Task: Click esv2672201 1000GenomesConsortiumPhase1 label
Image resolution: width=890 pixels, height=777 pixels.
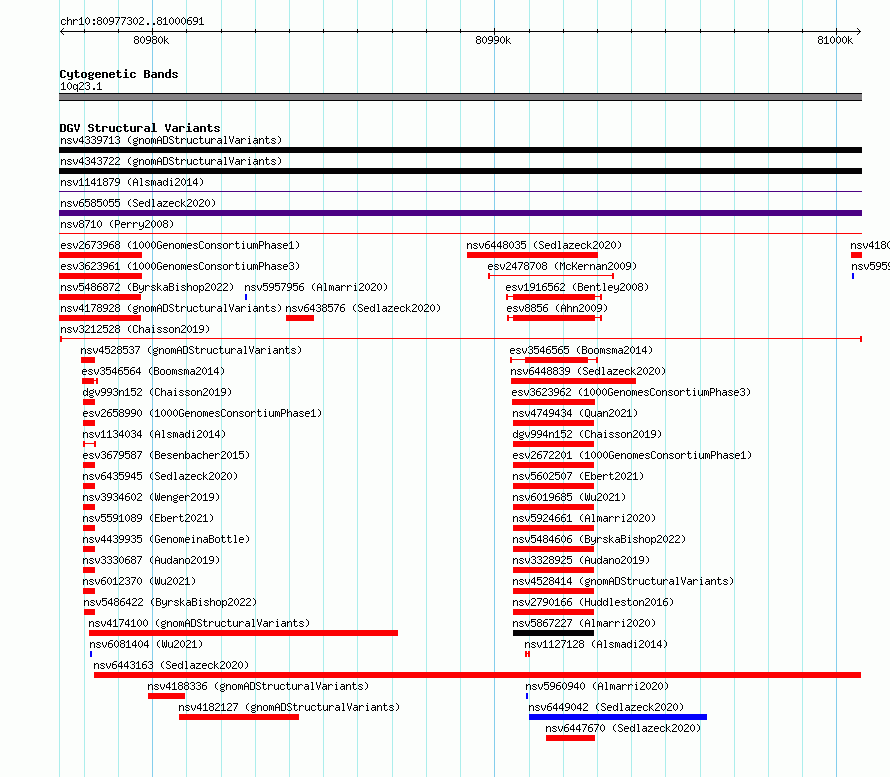Action: (x=632, y=455)
